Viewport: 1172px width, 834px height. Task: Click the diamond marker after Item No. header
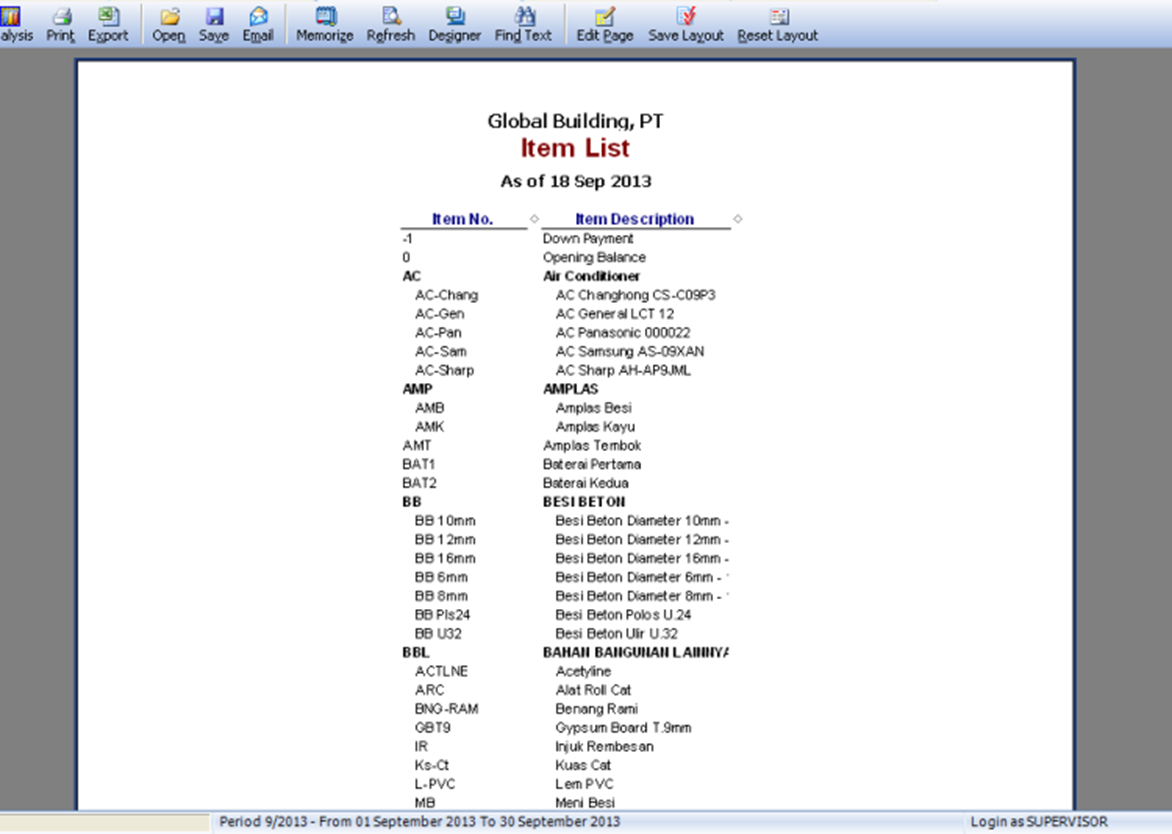pyautogui.click(x=534, y=219)
